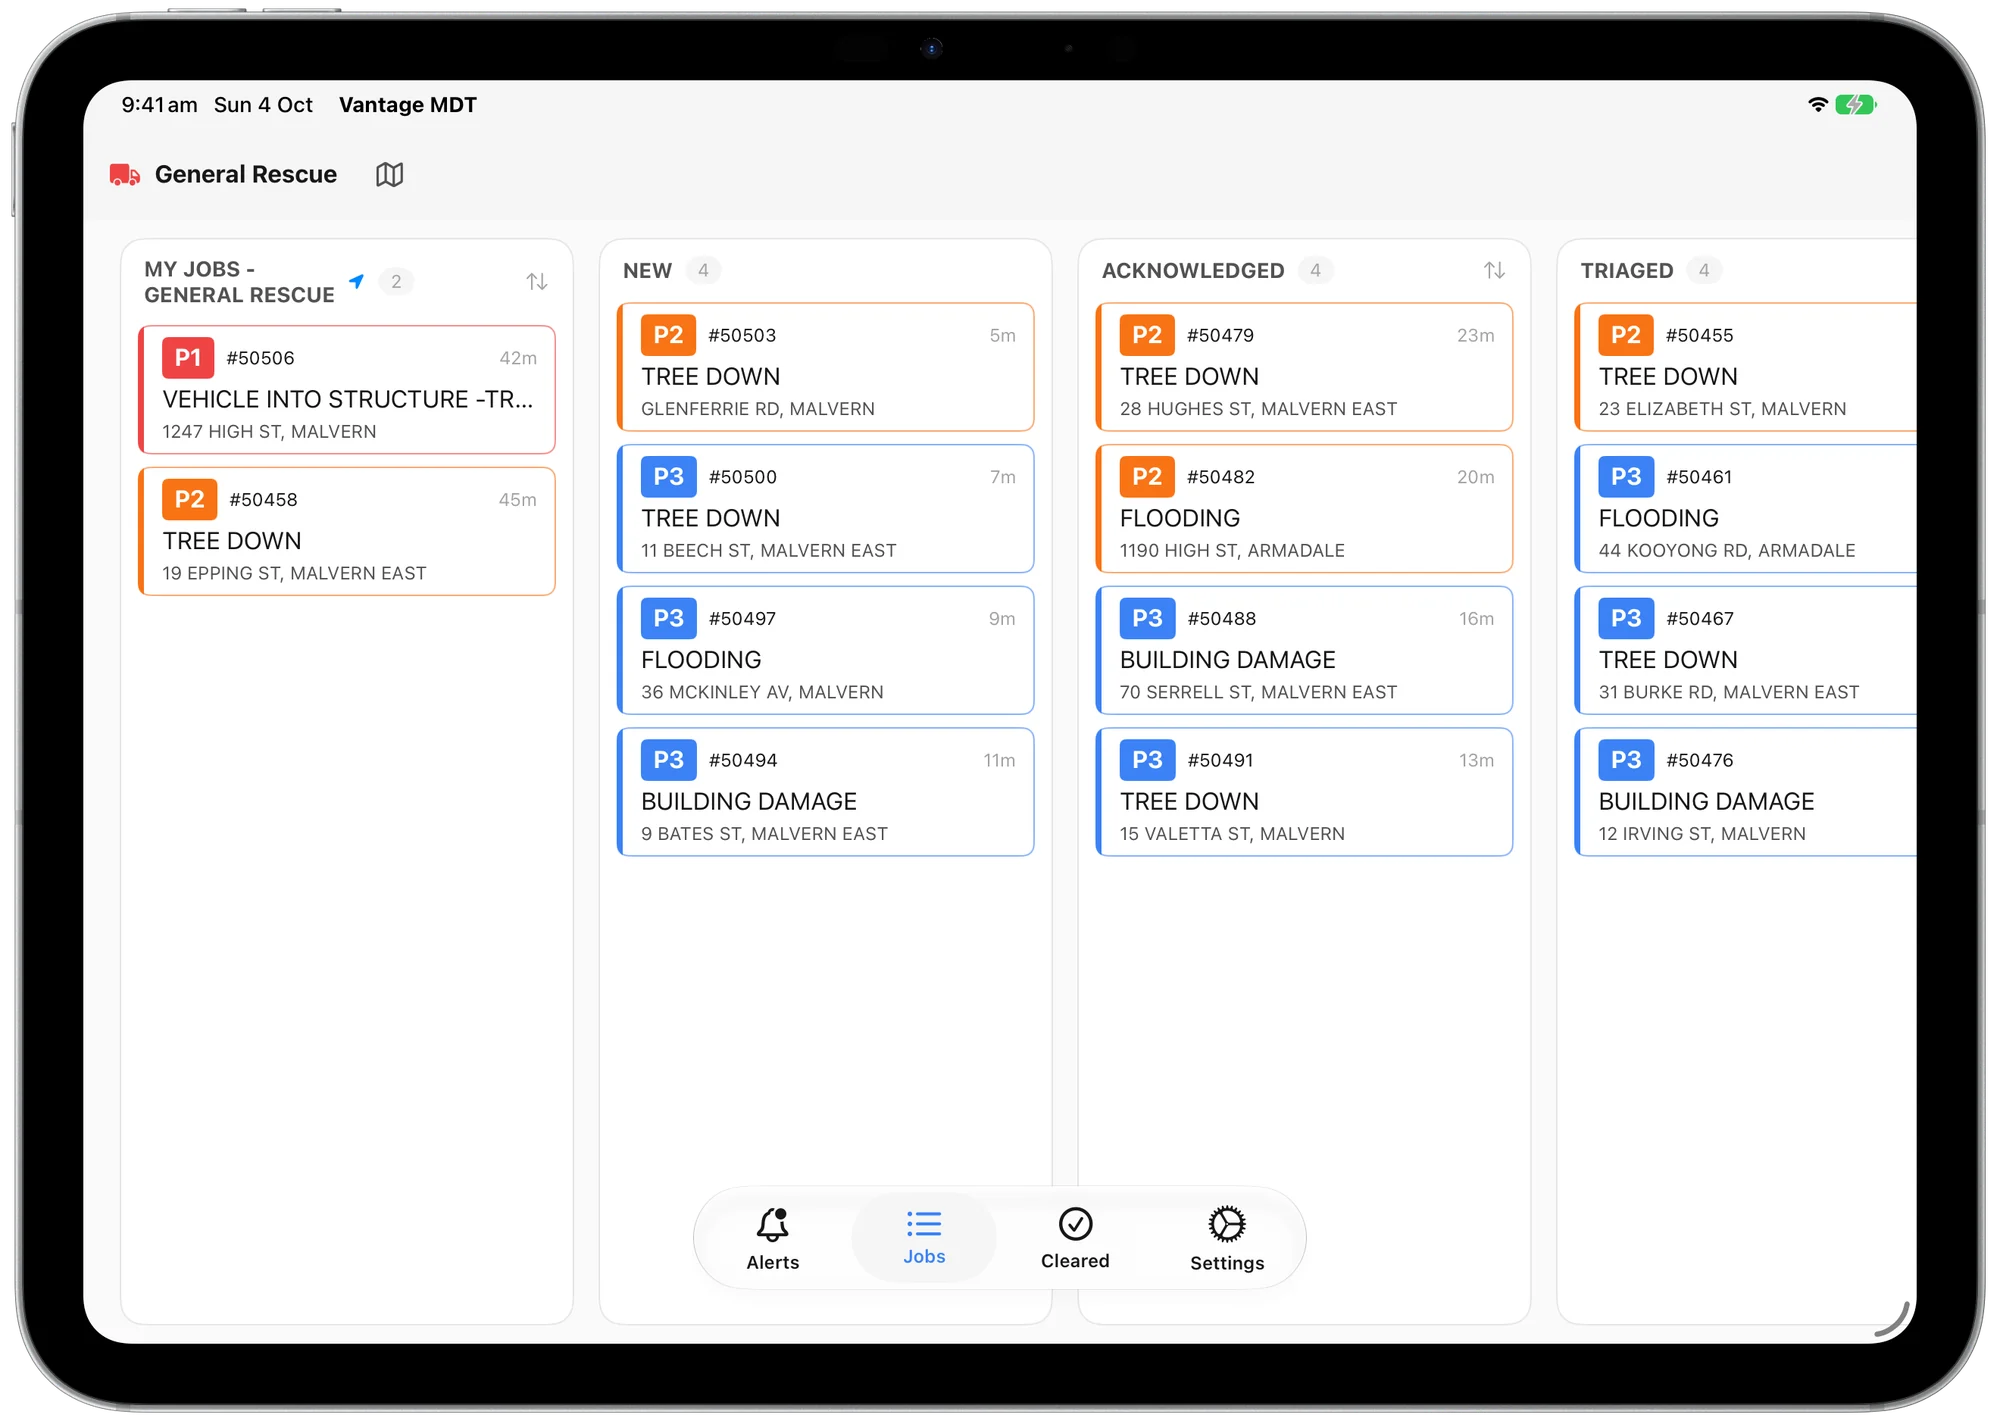Open job #50497 flooding at McKinley Av
The width and height of the screenshot is (2000, 1424).
pos(826,651)
